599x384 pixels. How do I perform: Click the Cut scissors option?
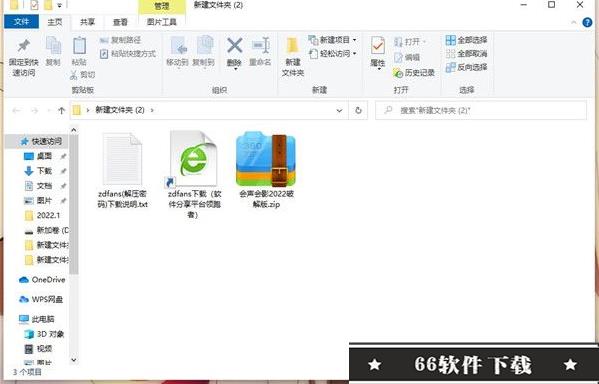(x=83, y=75)
